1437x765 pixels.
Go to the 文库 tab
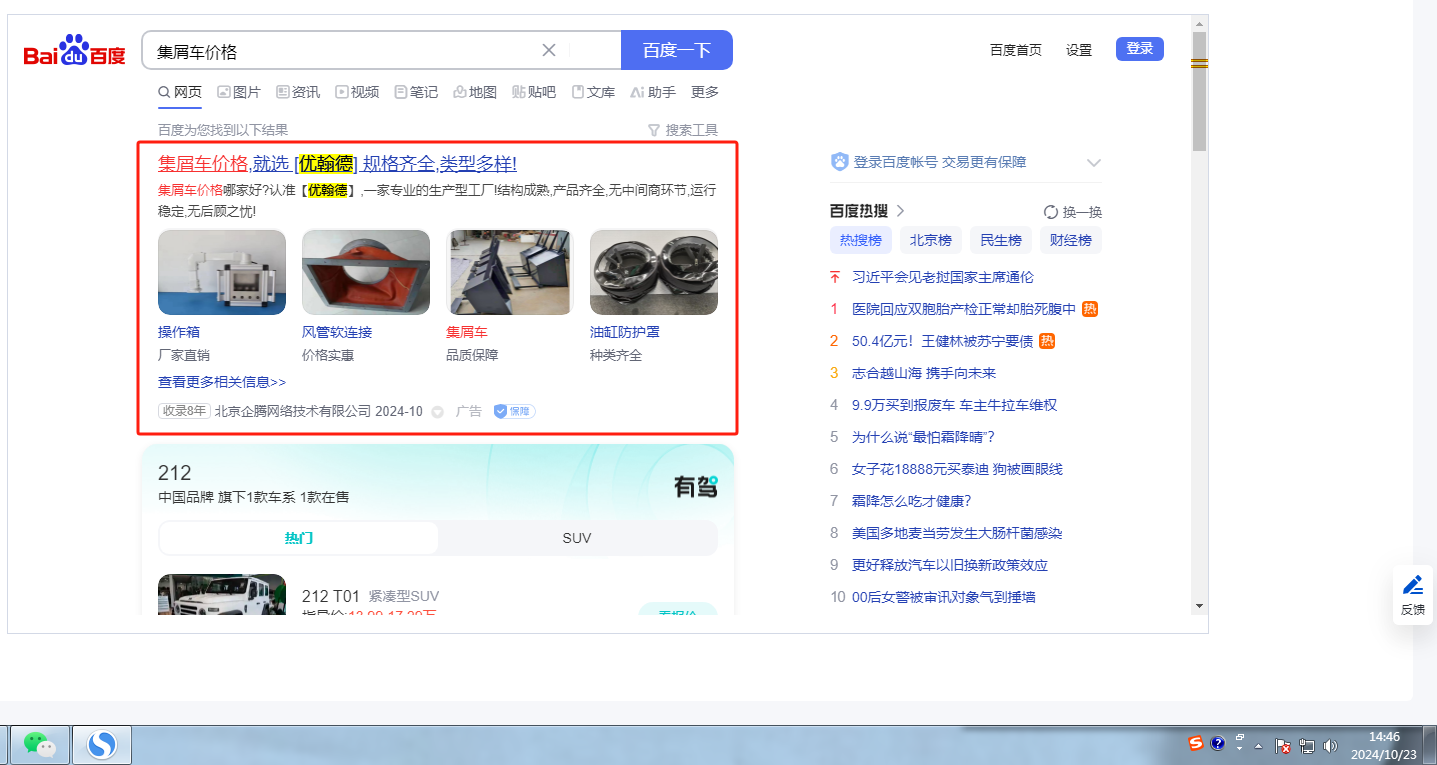tap(593, 92)
